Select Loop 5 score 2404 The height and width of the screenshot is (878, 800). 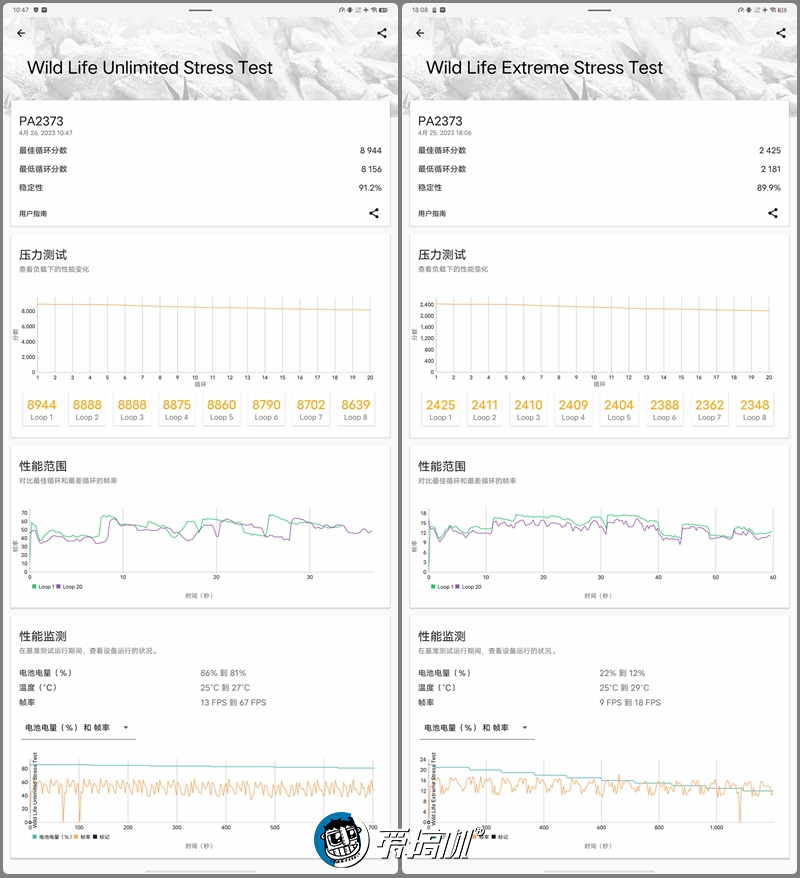[x=619, y=409]
